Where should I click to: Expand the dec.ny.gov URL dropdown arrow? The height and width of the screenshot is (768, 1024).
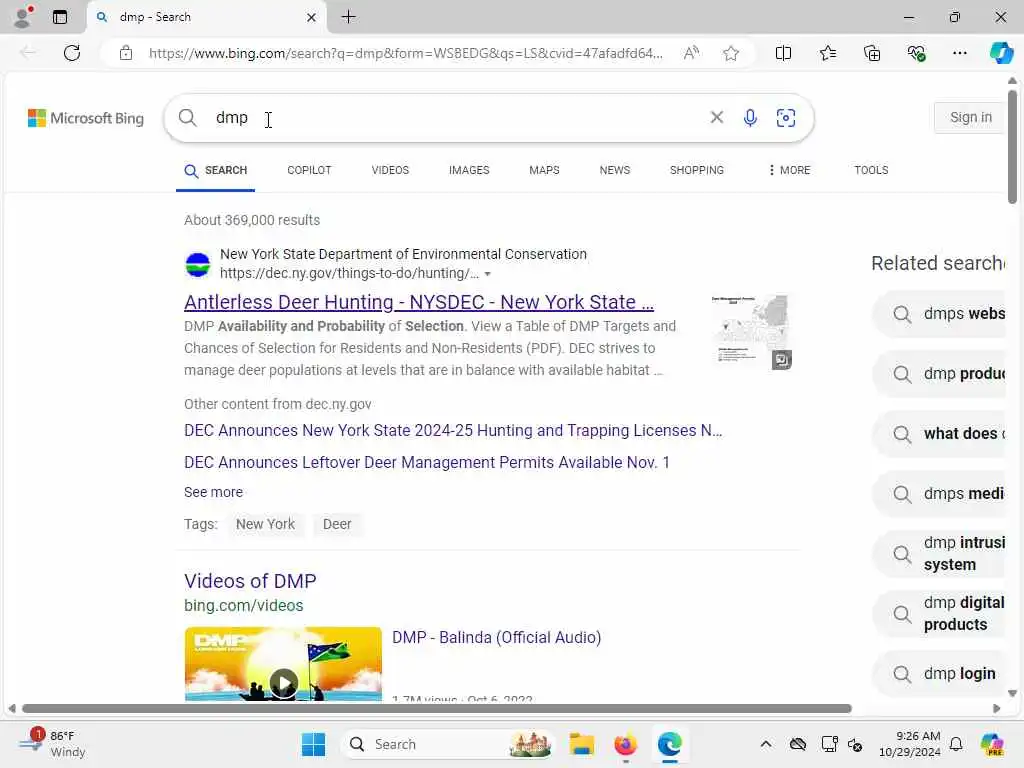point(487,274)
